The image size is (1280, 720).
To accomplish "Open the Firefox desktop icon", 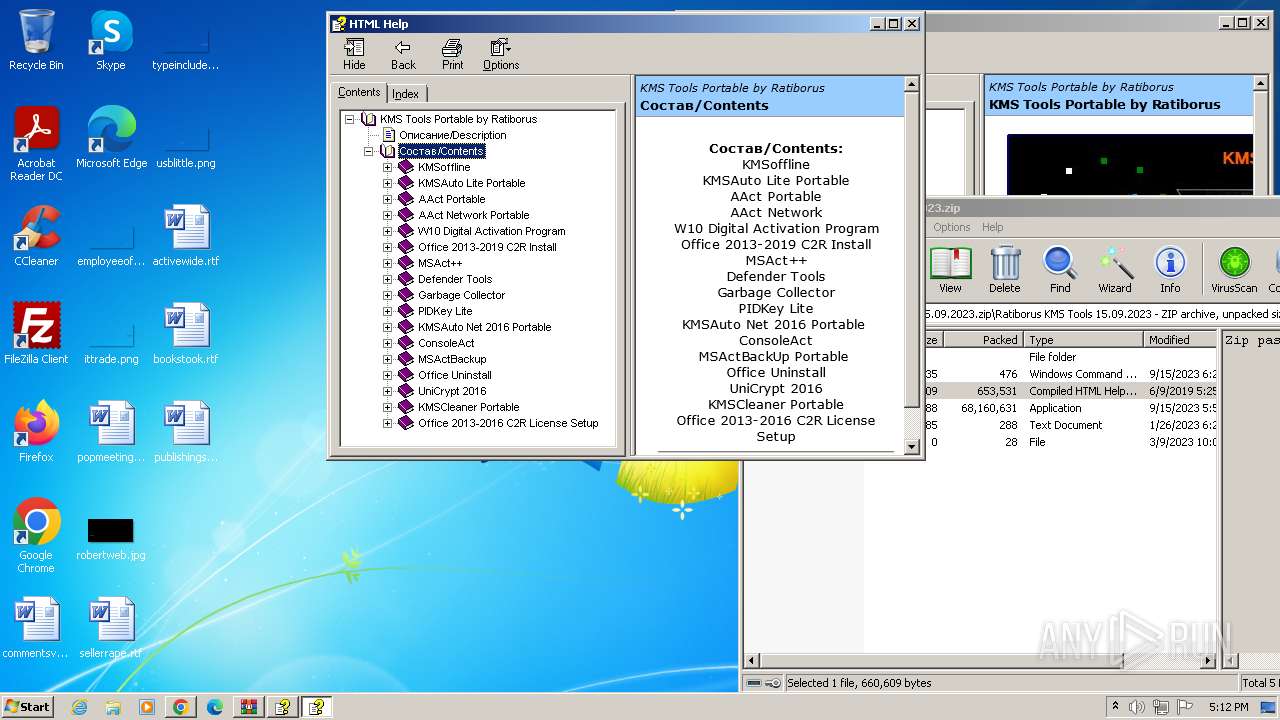I will [36, 432].
